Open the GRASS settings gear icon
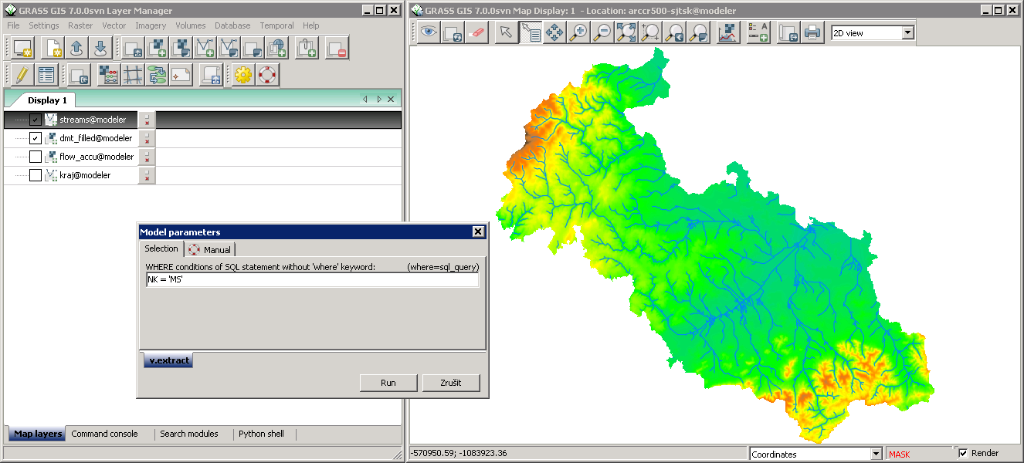Image resolution: width=1024 pixels, height=463 pixels. coord(243,75)
